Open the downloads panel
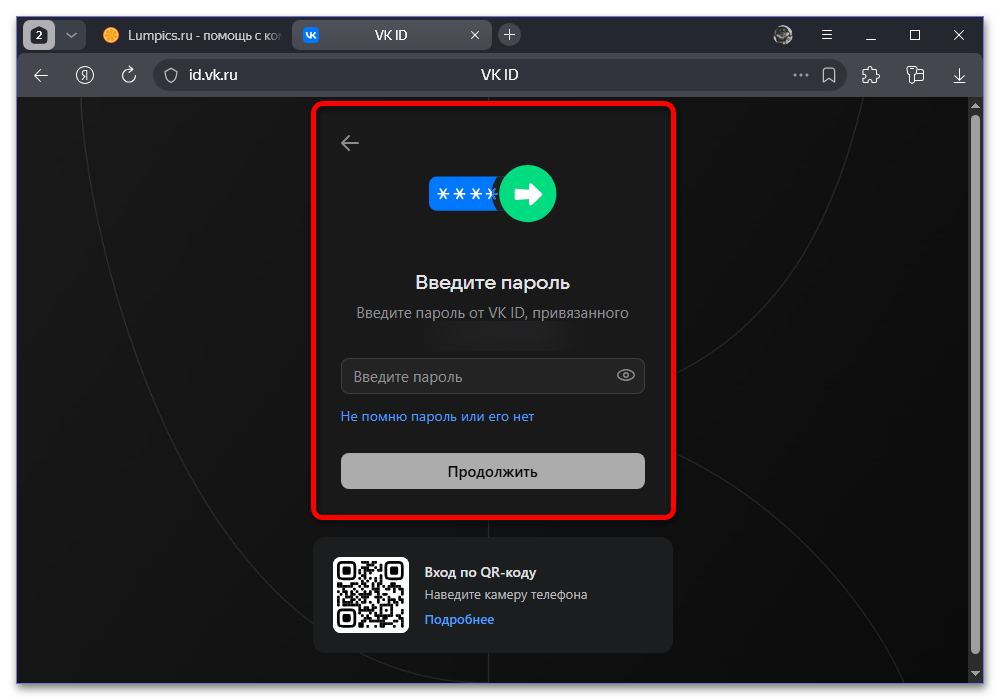 [x=959, y=76]
